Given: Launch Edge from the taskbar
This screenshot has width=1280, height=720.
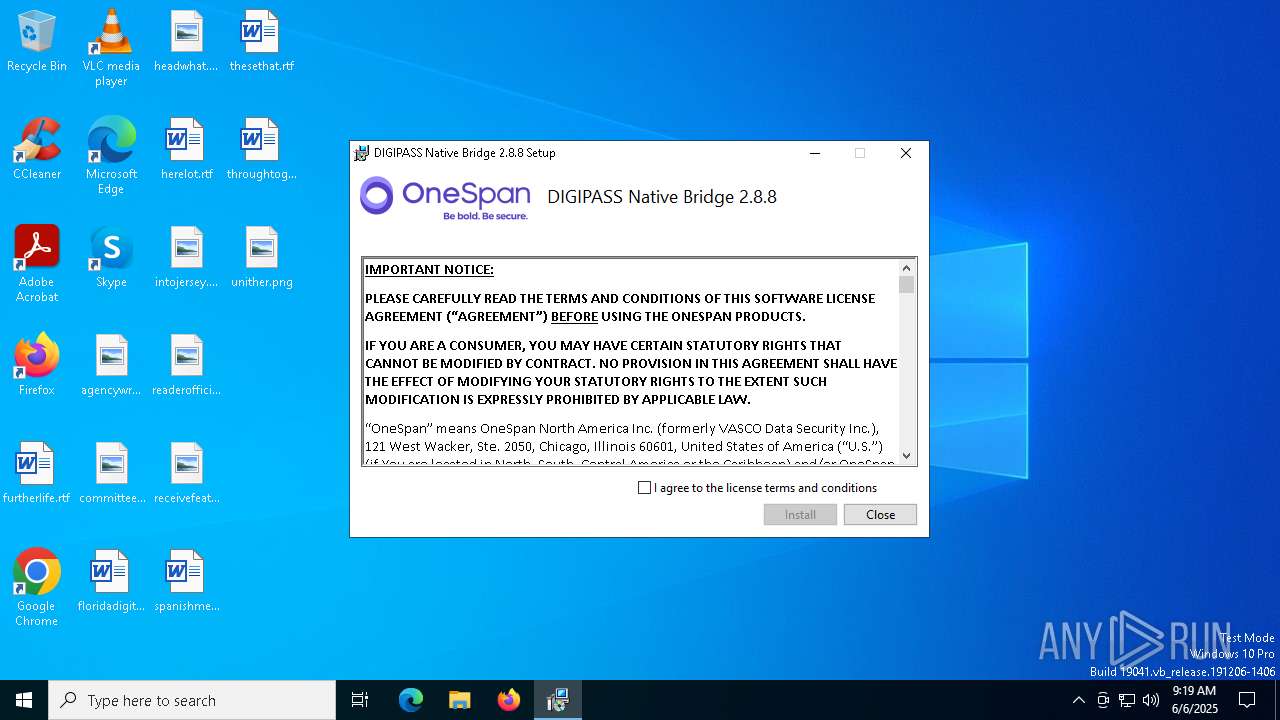Looking at the screenshot, I should point(411,700).
